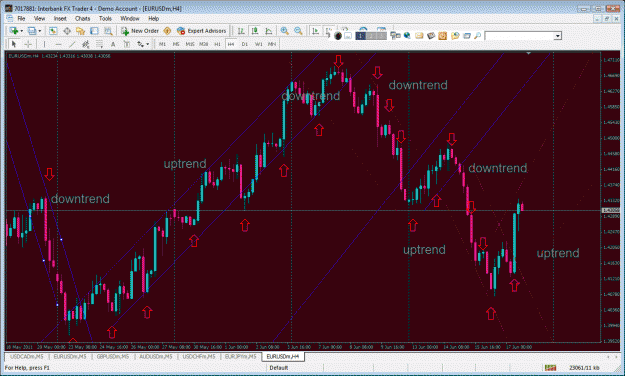
Task: Switch chart to candlesticks style
Action: (x=255, y=31)
